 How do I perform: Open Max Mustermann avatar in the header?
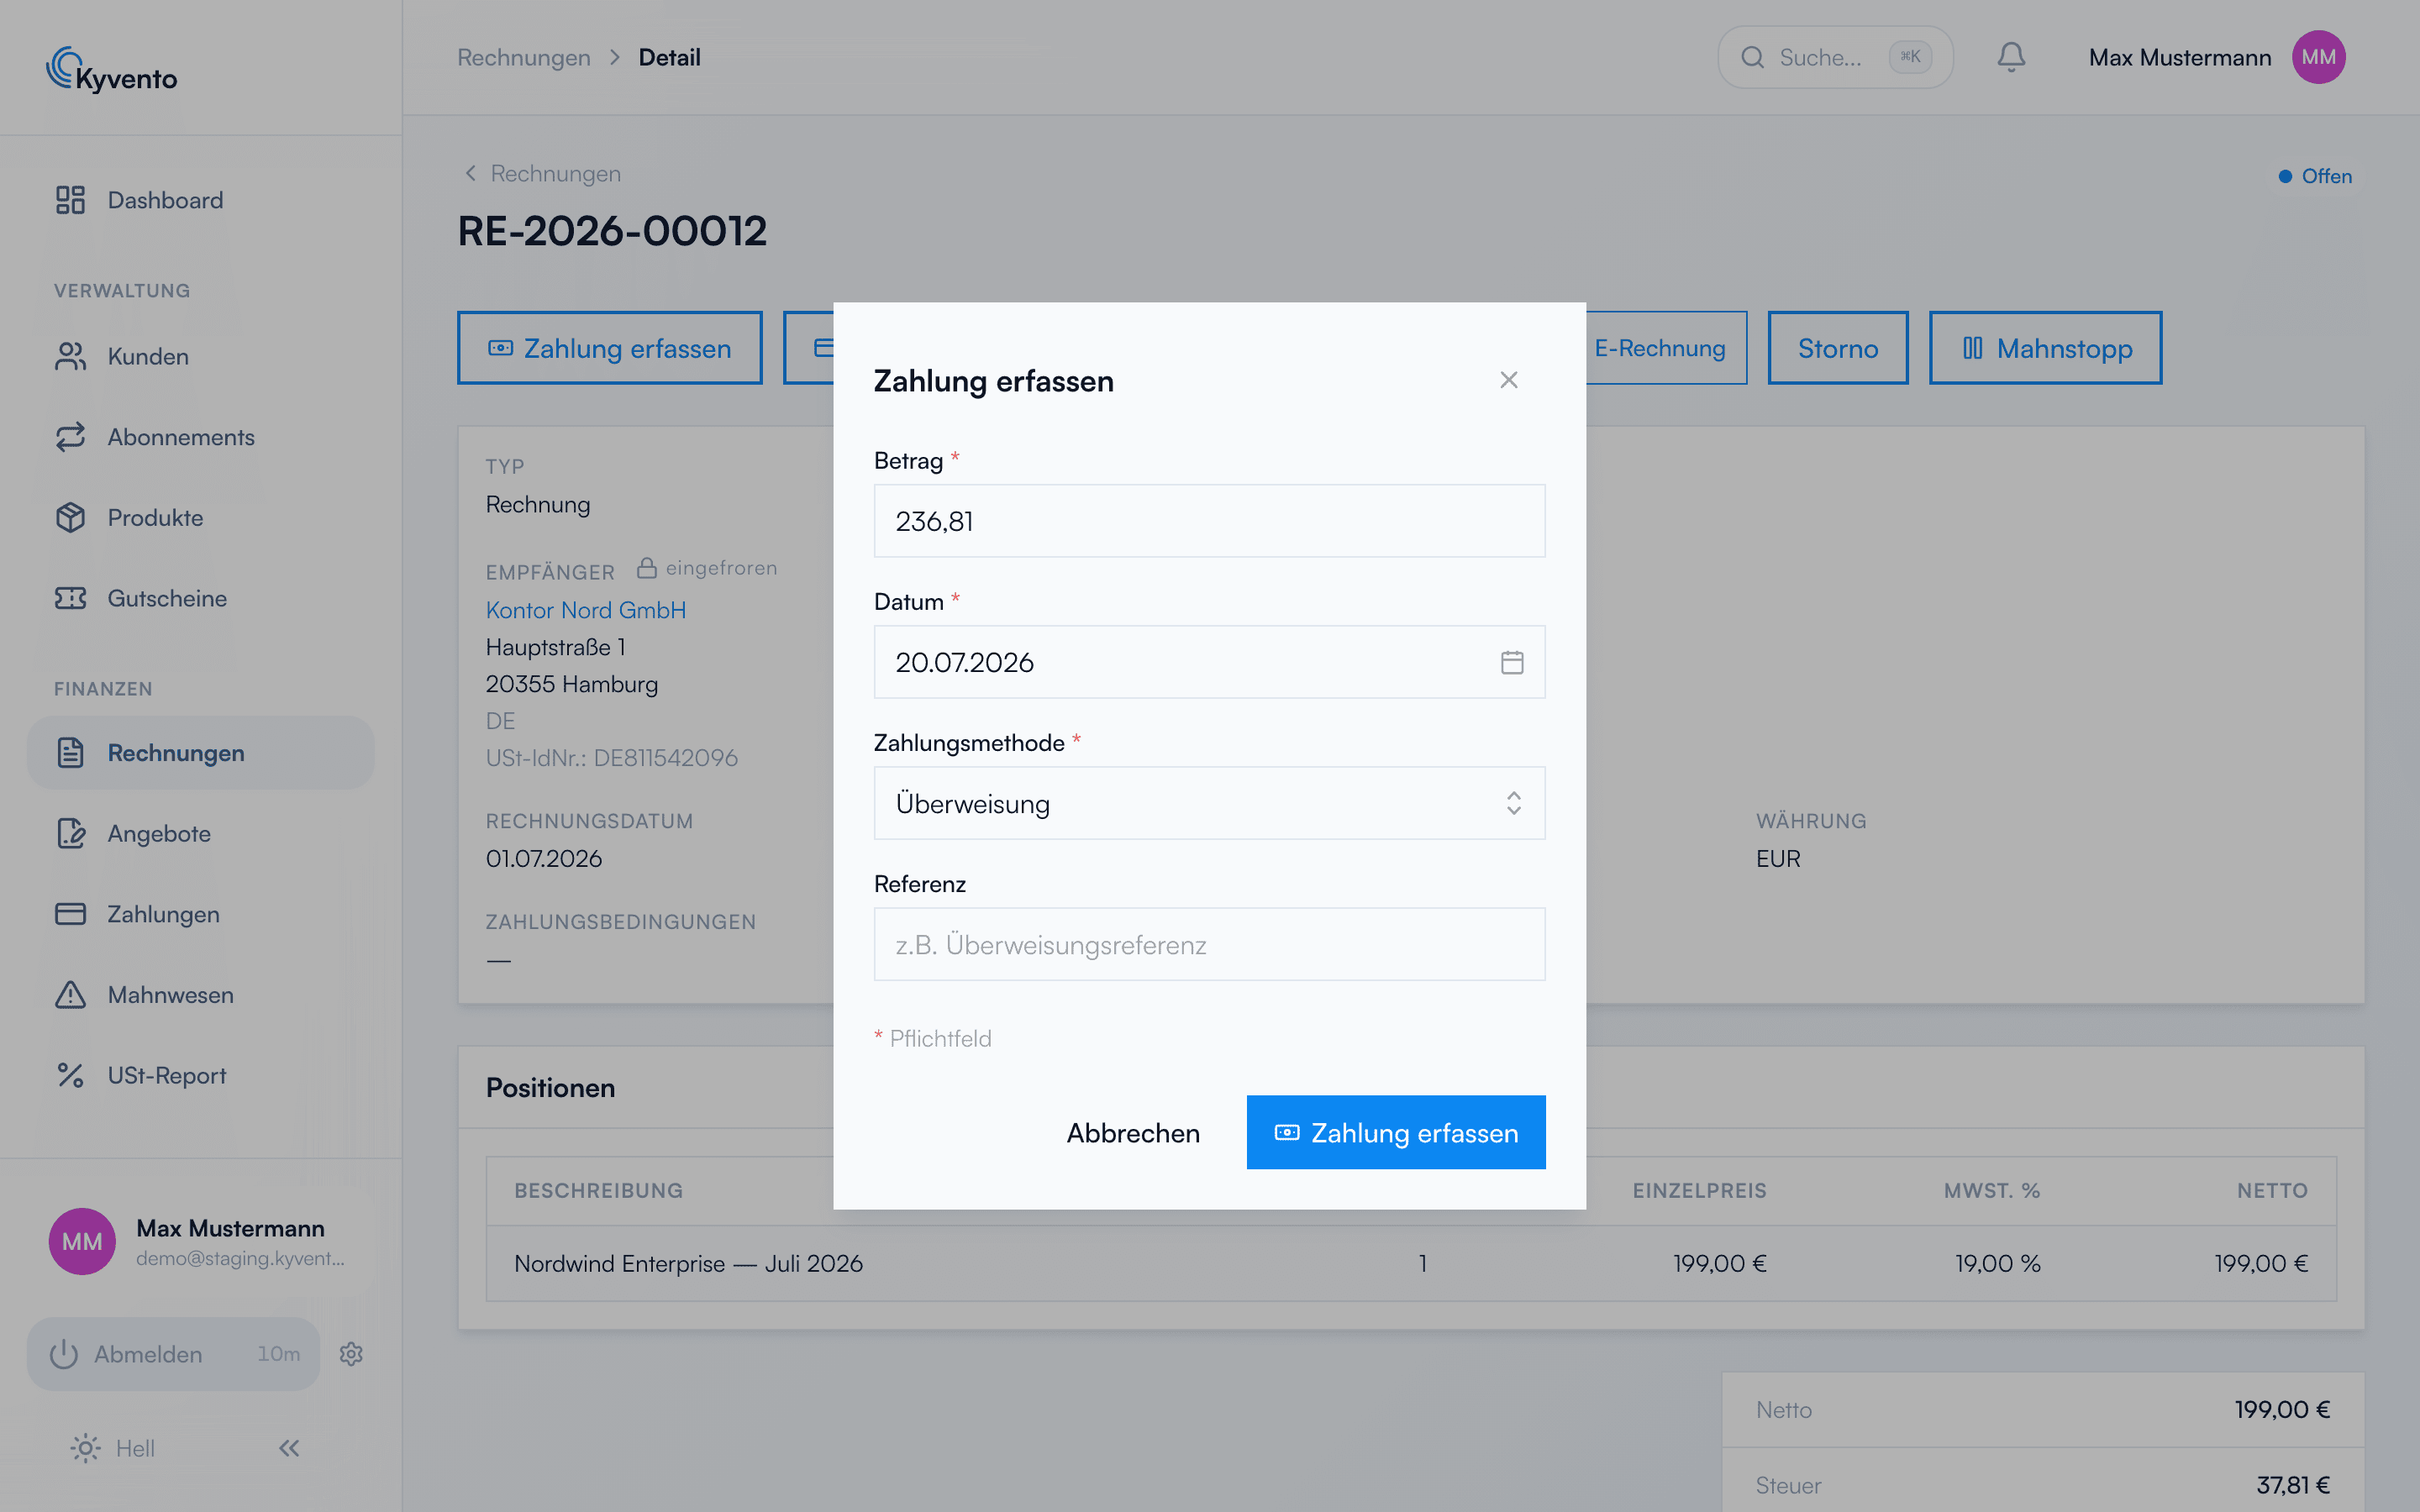[2318, 57]
